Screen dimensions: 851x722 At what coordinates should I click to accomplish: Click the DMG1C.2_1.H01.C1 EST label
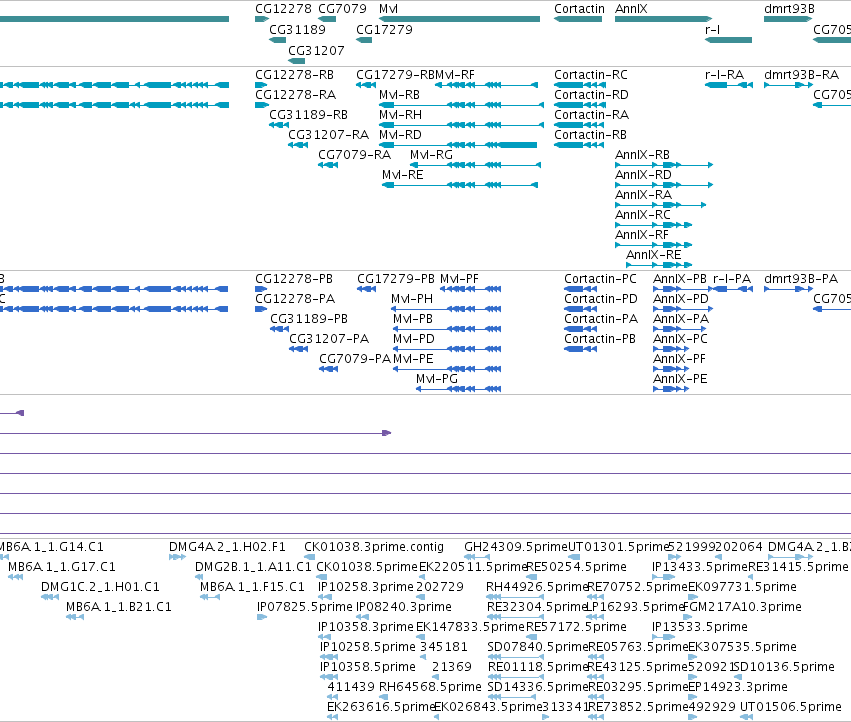point(100,587)
